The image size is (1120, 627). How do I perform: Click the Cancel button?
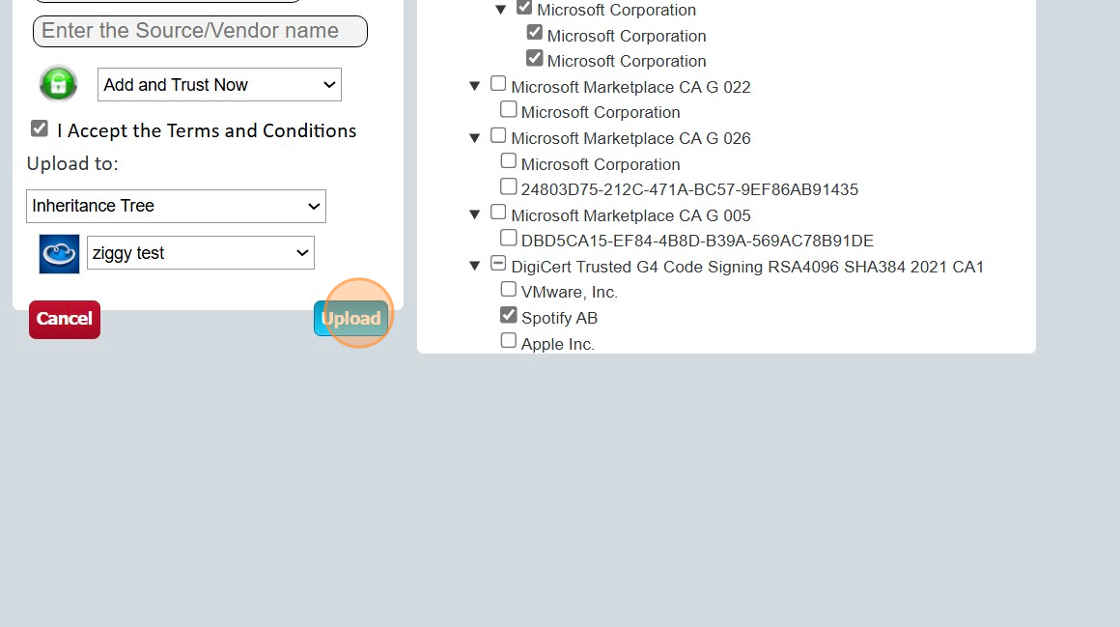64,318
